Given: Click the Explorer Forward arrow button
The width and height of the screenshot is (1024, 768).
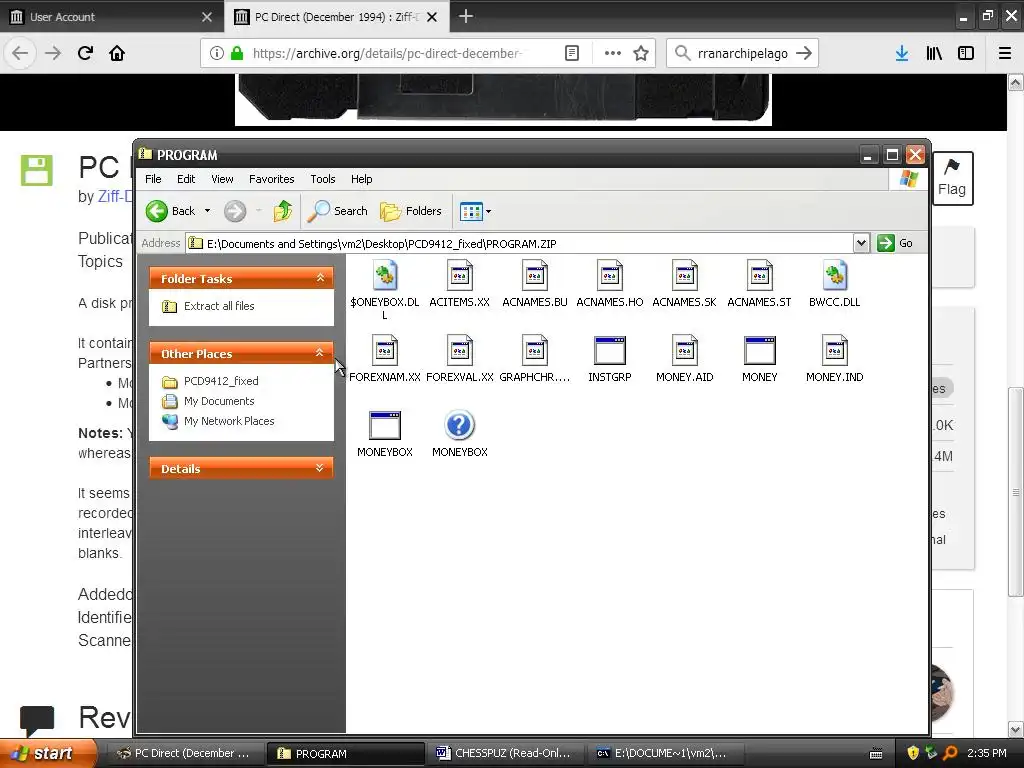Looking at the screenshot, I should pos(235,211).
